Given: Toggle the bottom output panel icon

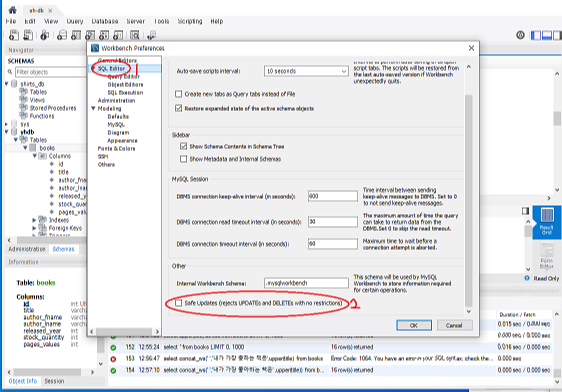Looking at the screenshot, I should [547, 35].
